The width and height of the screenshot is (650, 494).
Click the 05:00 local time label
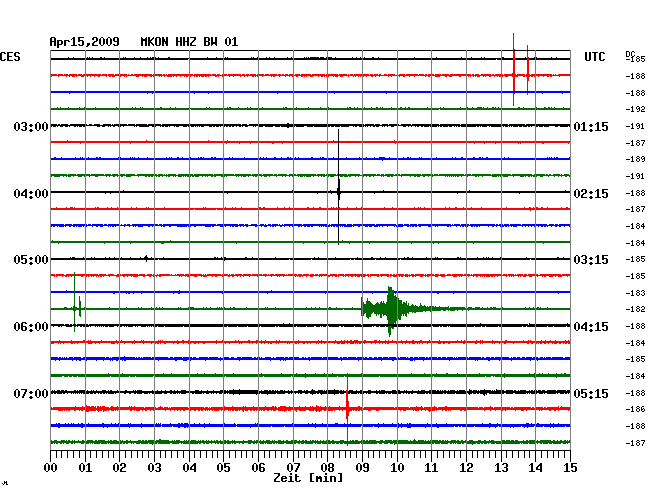pos(31,260)
